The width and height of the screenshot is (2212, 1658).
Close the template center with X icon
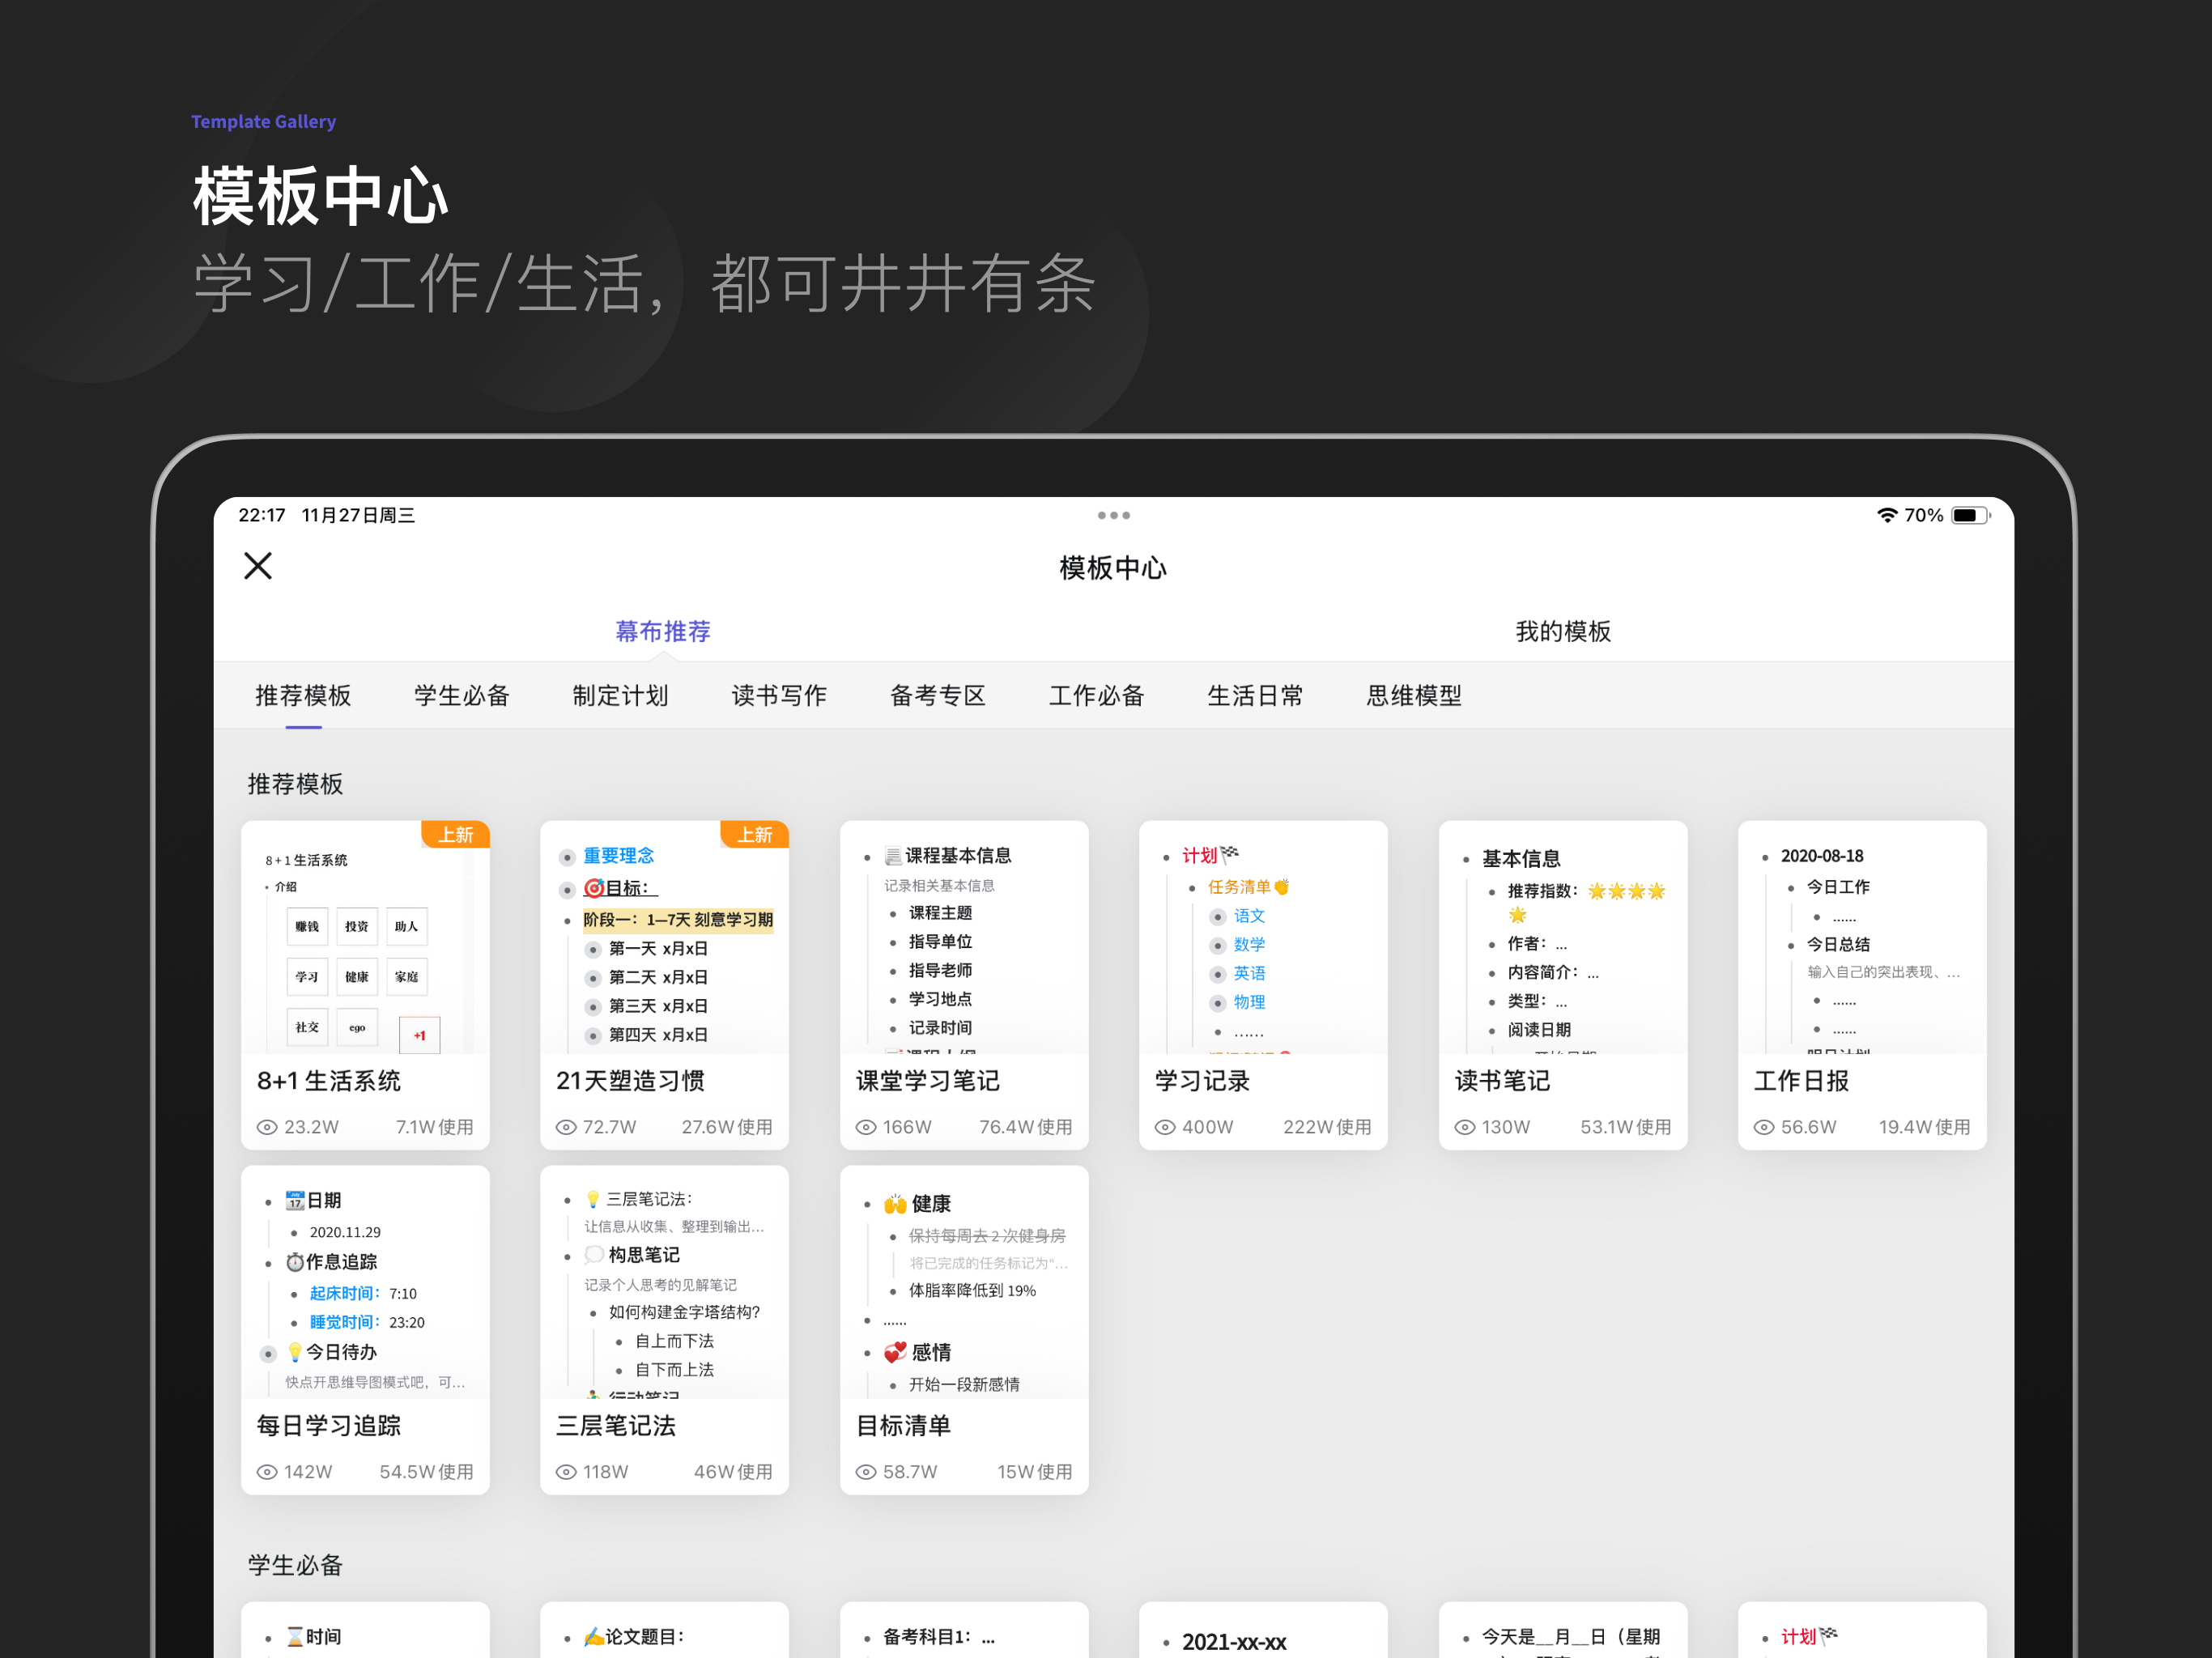258,566
